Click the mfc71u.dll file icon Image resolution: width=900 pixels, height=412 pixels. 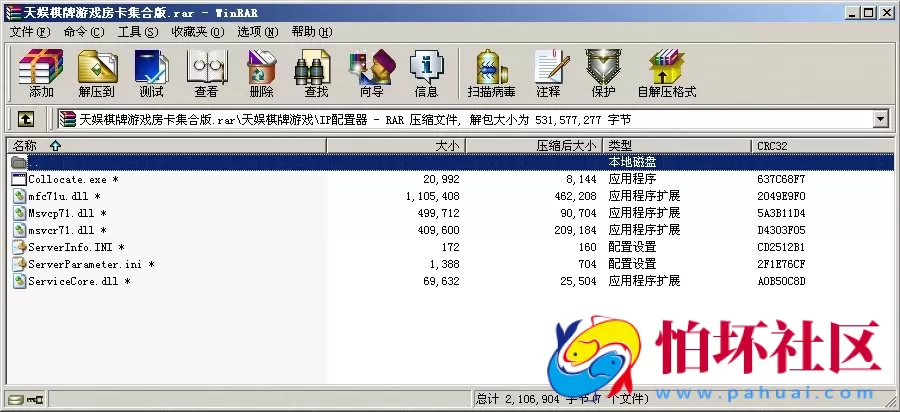click(x=19, y=196)
